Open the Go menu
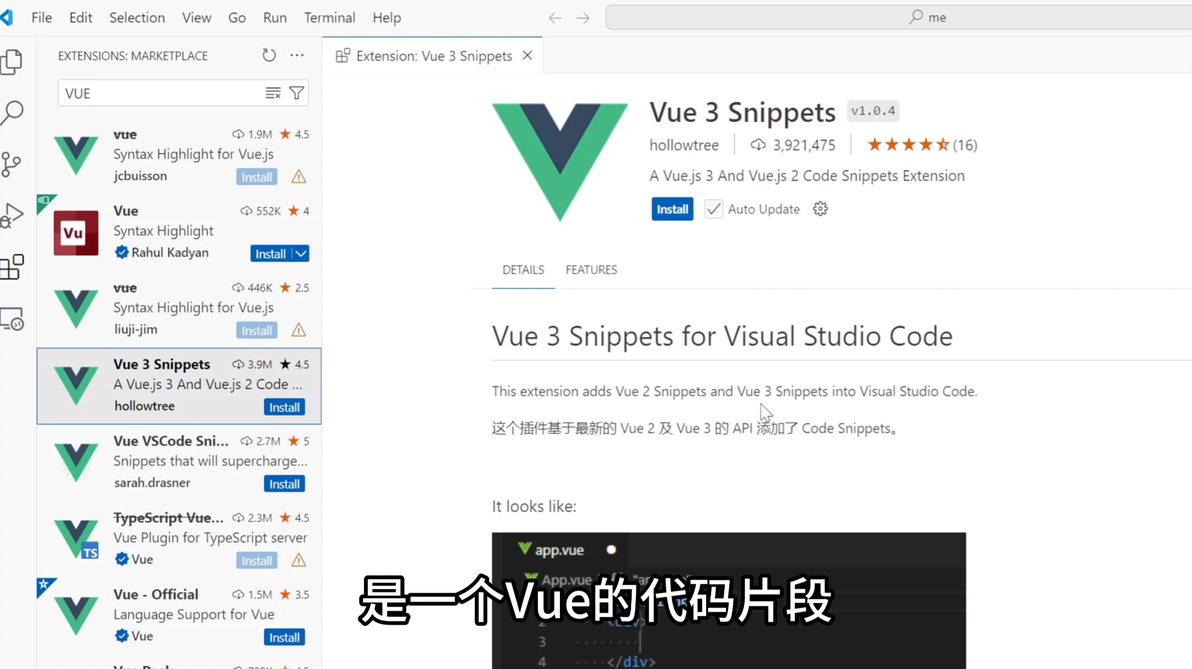Image resolution: width=1192 pixels, height=669 pixels. (x=237, y=17)
